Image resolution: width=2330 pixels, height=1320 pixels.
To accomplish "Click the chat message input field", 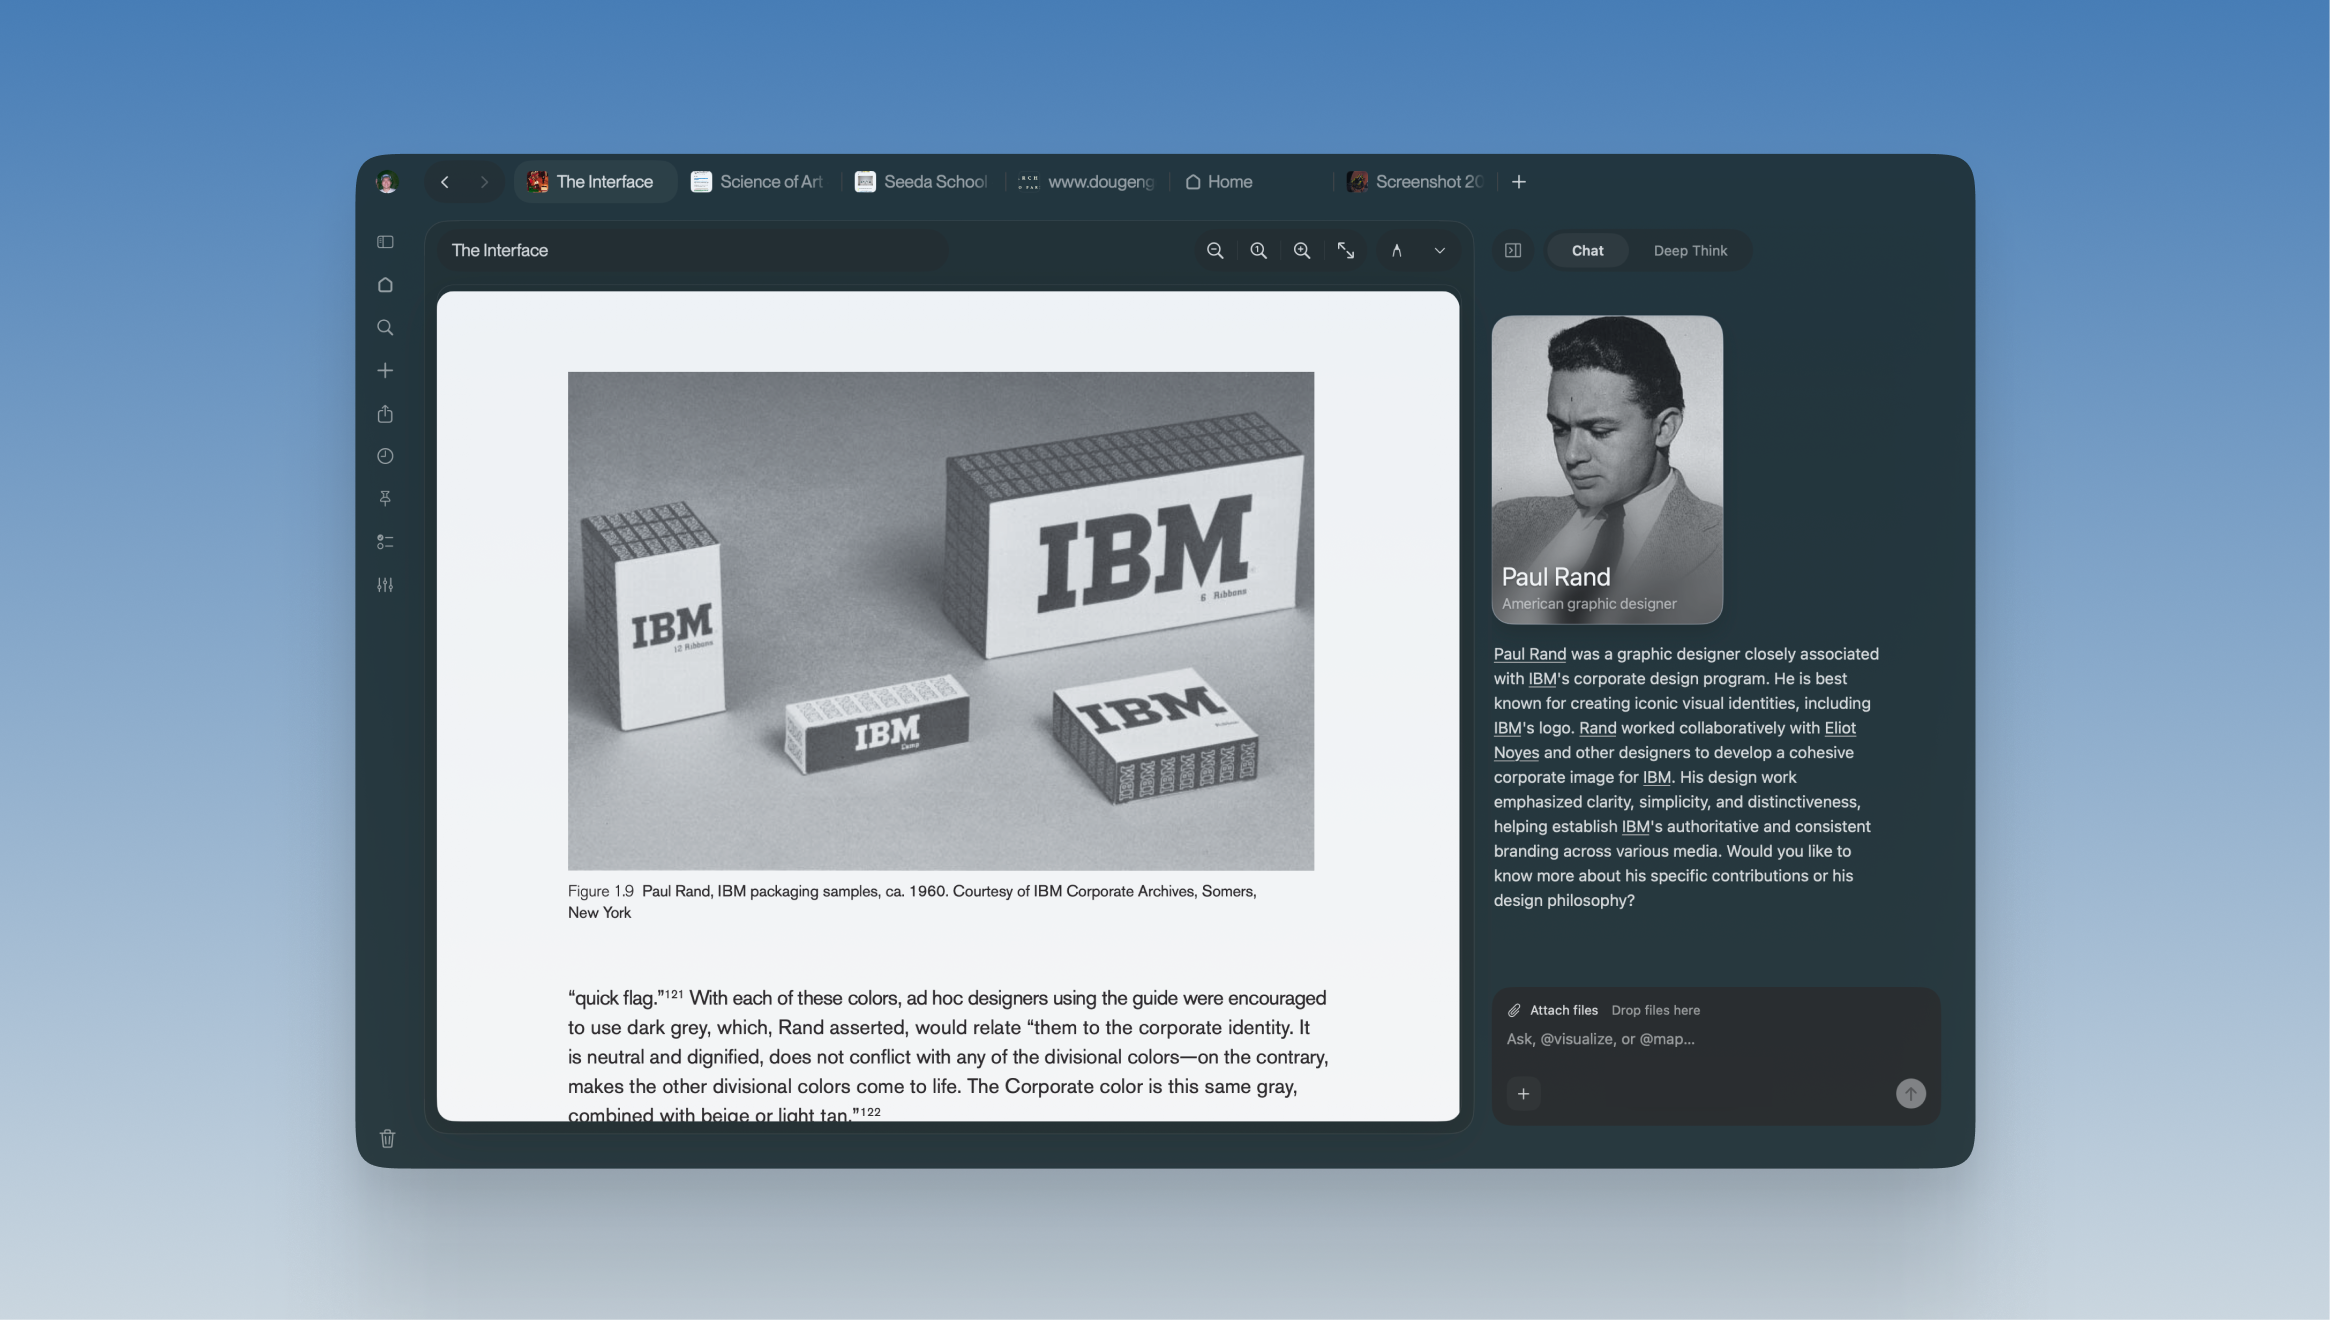I will pyautogui.click(x=1715, y=1040).
